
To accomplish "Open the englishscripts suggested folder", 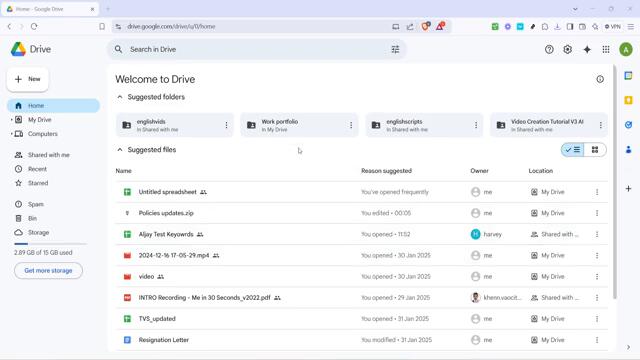I will [x=424, y=125].
